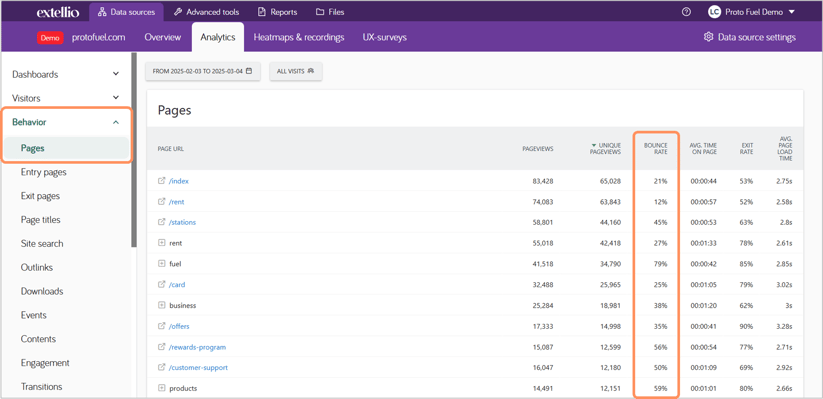Switch to Heatmaps & recordings tab
Image resolution: width=823 pixels, height=399 pixels.
click(299, 37)
